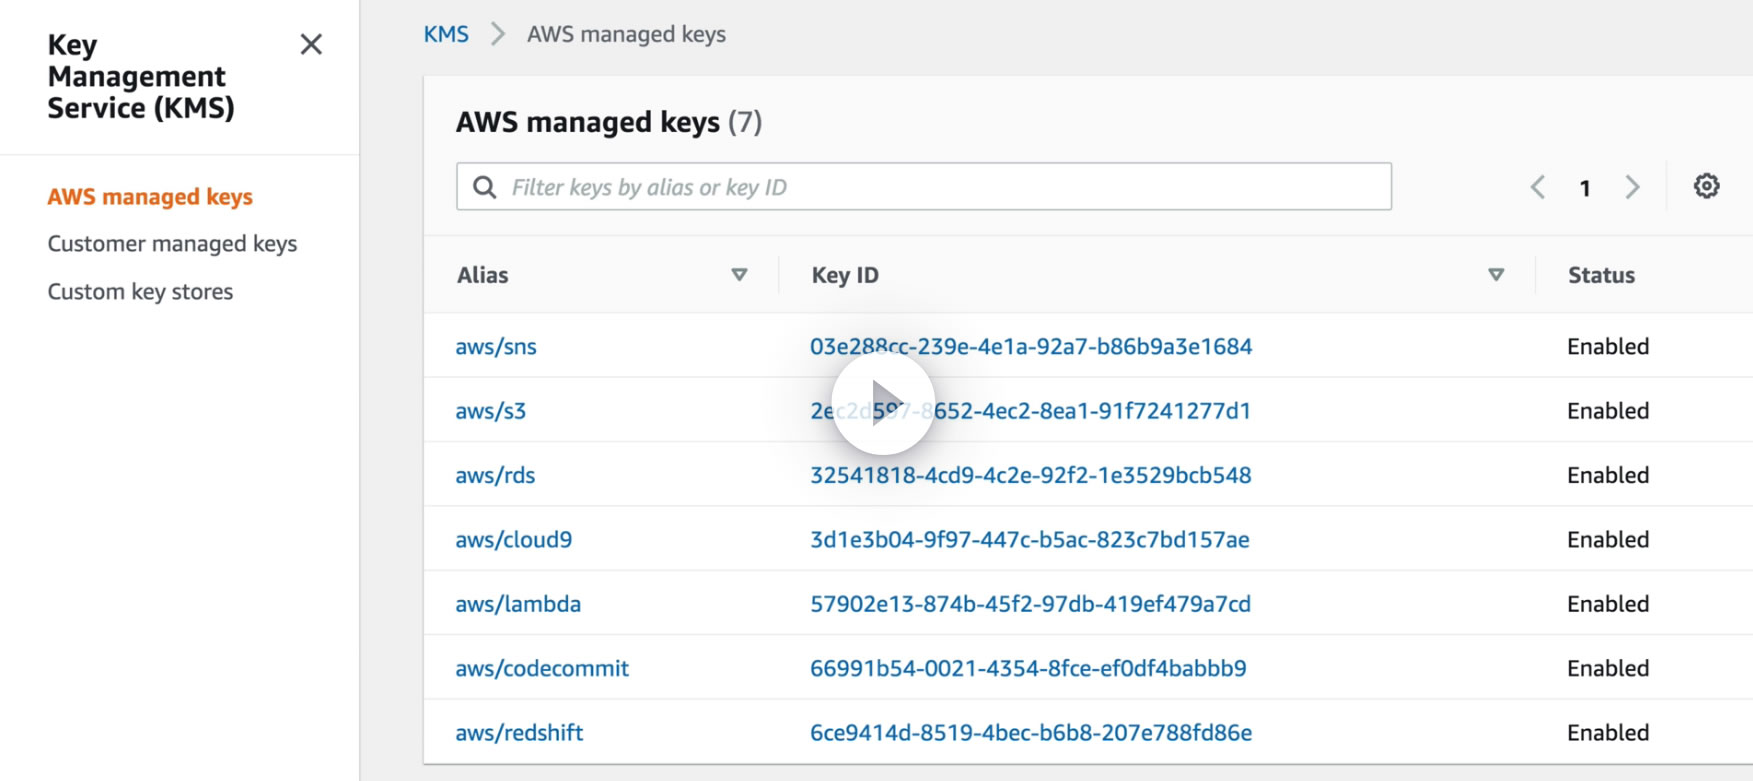
Task: Select page number 1 in pagination
Action: pyautogui.click(x=1585, y=188)
